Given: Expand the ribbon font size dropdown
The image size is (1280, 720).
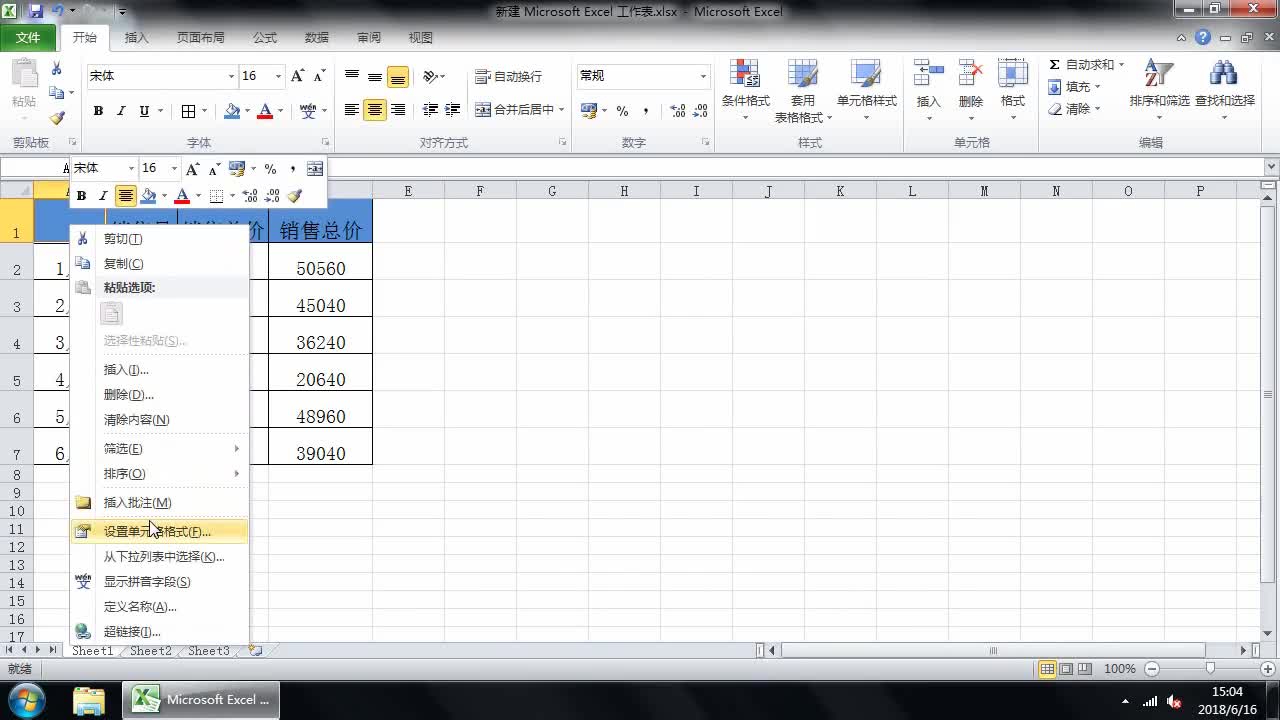Looking at the screenshot, I should [278, 76].
